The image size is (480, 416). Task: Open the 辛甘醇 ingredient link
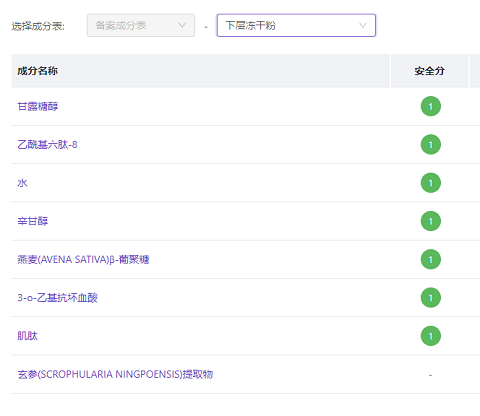pos(33,221)
